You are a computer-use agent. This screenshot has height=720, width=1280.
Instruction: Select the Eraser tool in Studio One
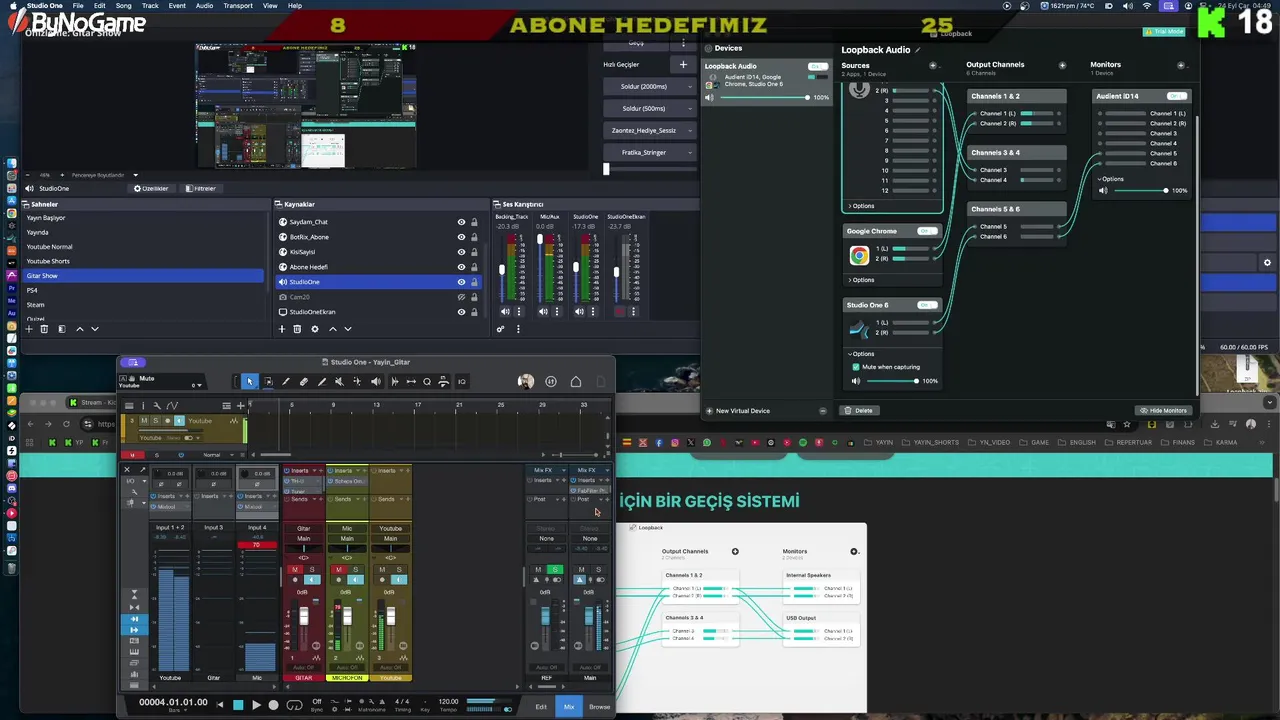304,382
